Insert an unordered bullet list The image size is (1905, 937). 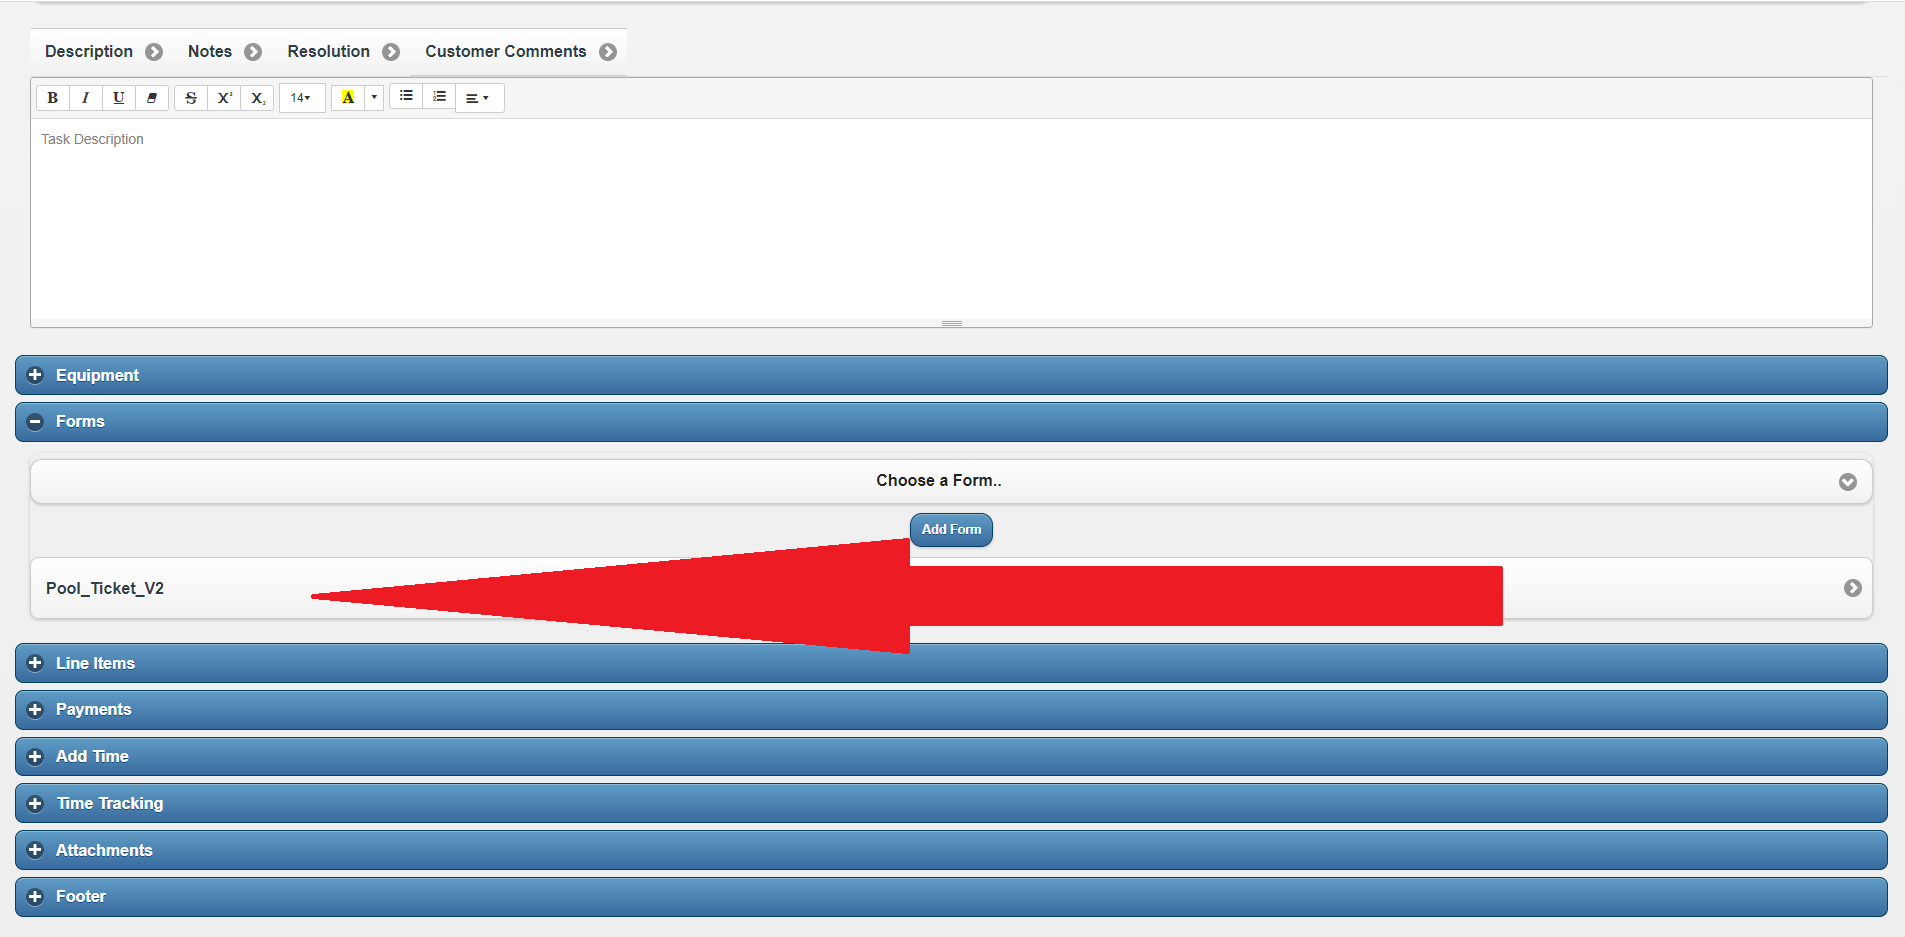[x=406, y=96]
